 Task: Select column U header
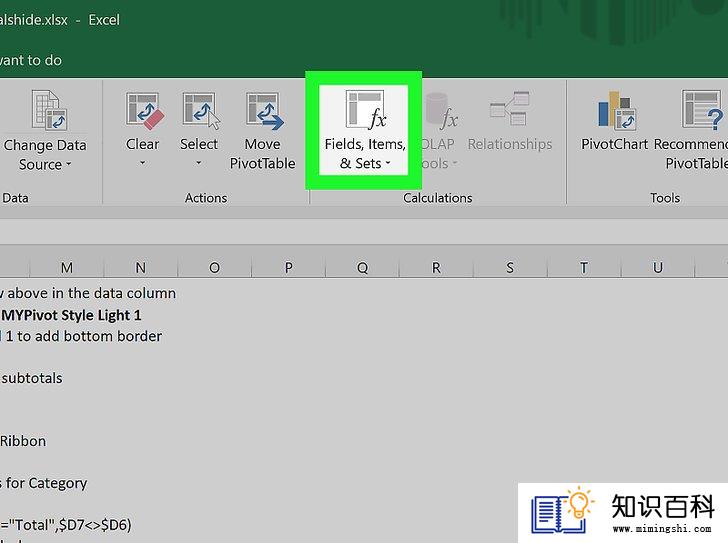tap(657, 268)
